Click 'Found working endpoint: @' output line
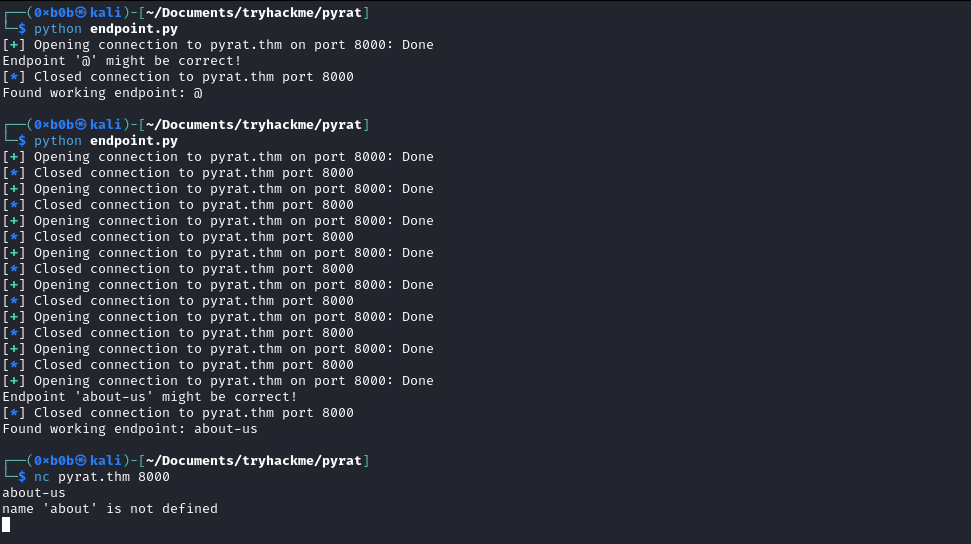Image resolution: width=971 pixels, height=544 pixels. (102, 93)
